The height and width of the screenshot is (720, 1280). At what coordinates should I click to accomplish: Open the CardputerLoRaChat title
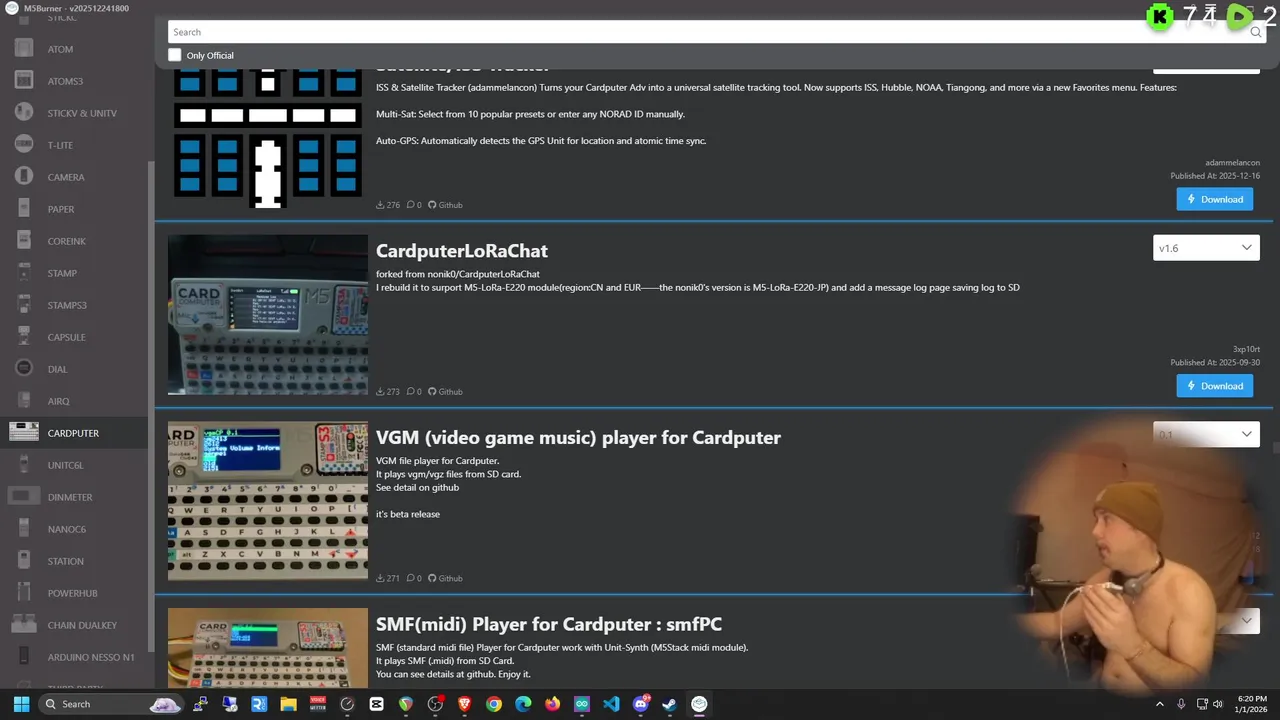pyautogui.click(x=462, y=251)
